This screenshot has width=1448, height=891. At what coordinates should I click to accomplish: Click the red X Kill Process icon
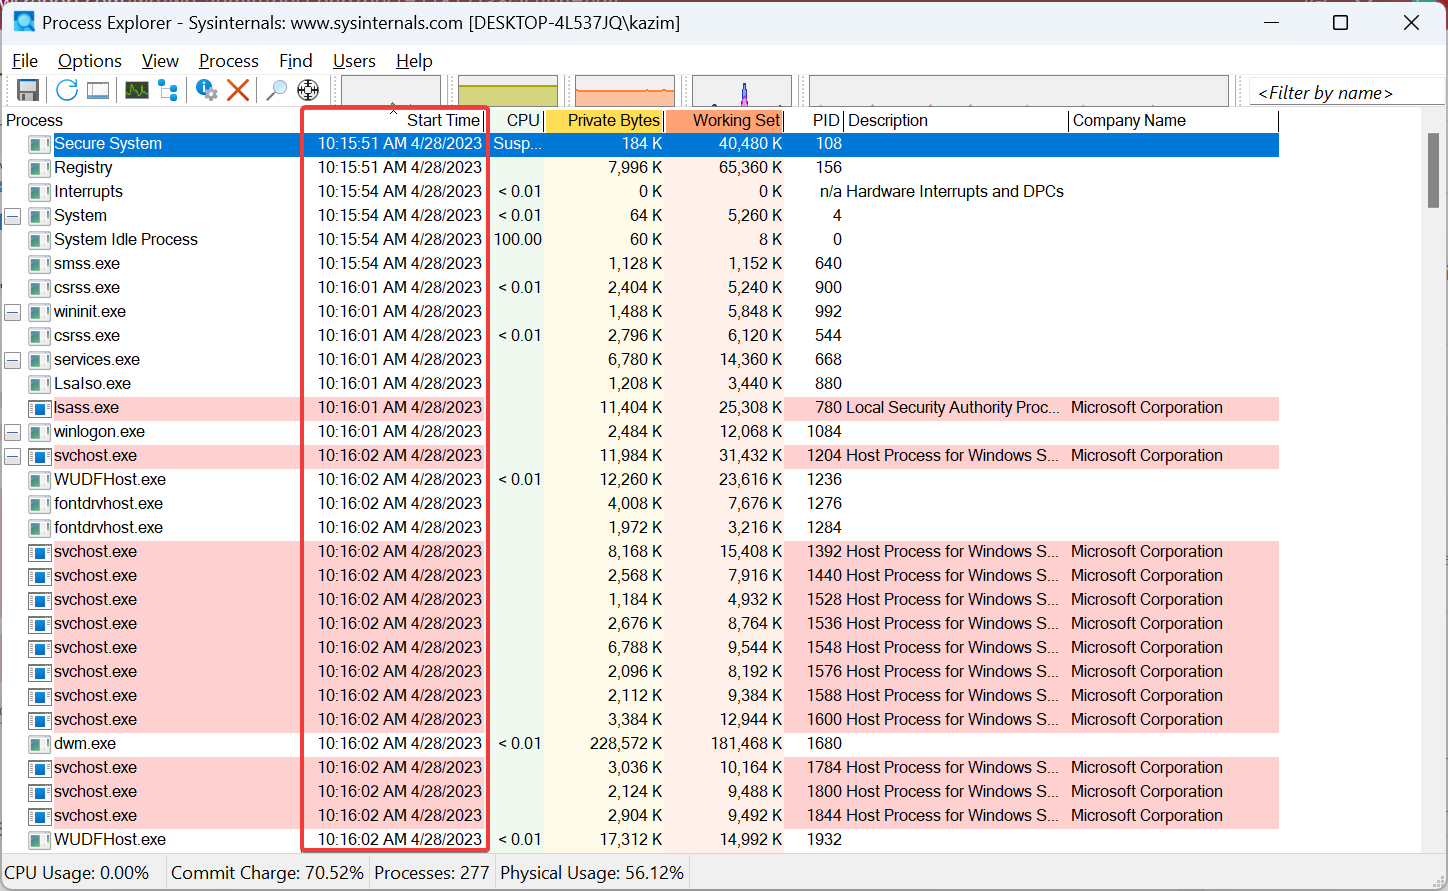point(238,90)
